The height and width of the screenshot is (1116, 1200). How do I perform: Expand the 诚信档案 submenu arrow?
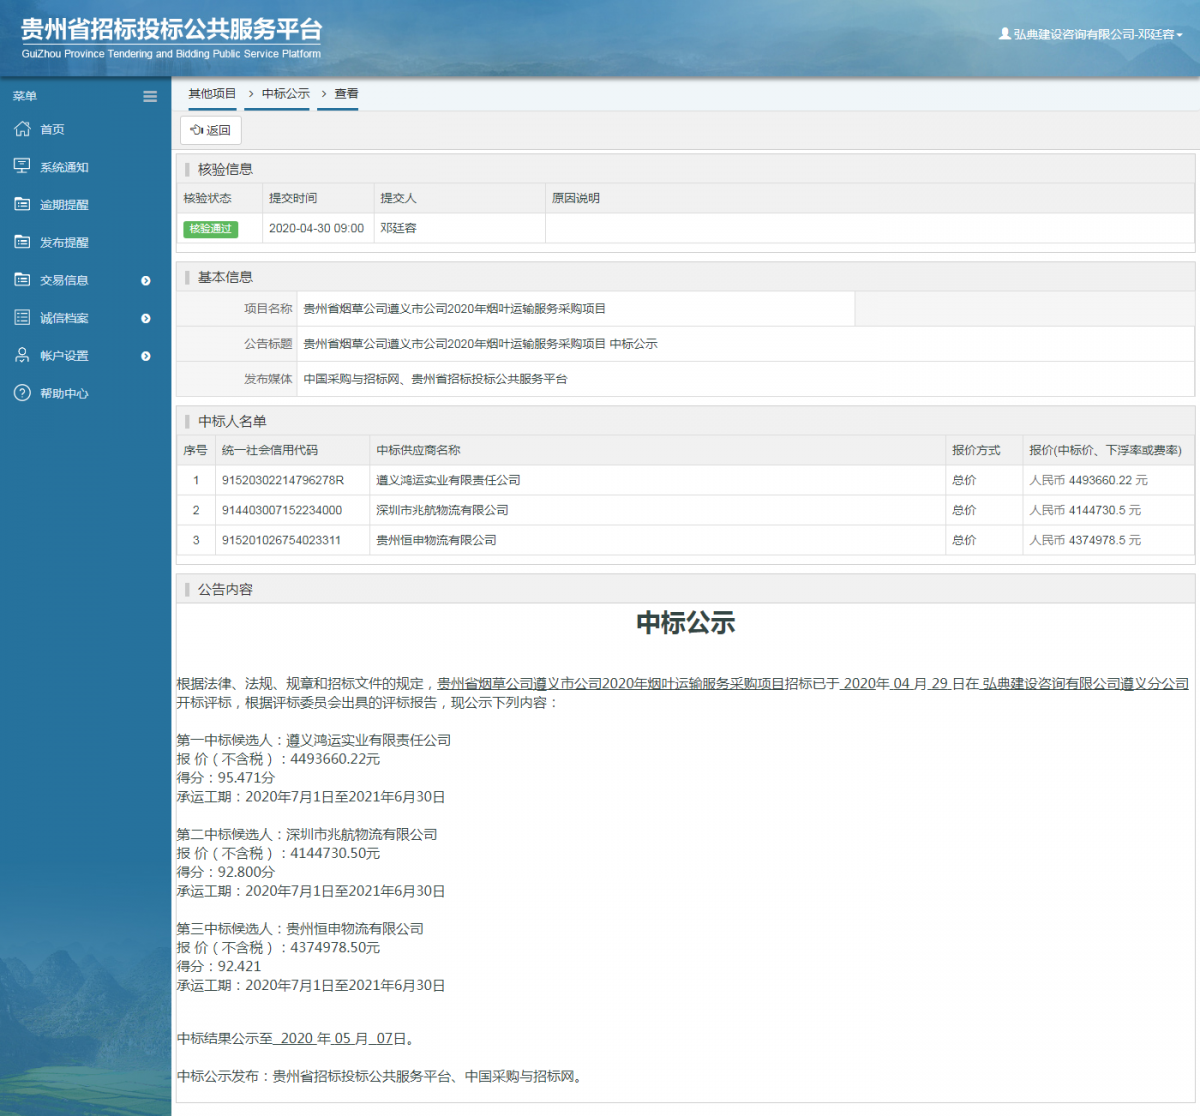tap(146, 318)
